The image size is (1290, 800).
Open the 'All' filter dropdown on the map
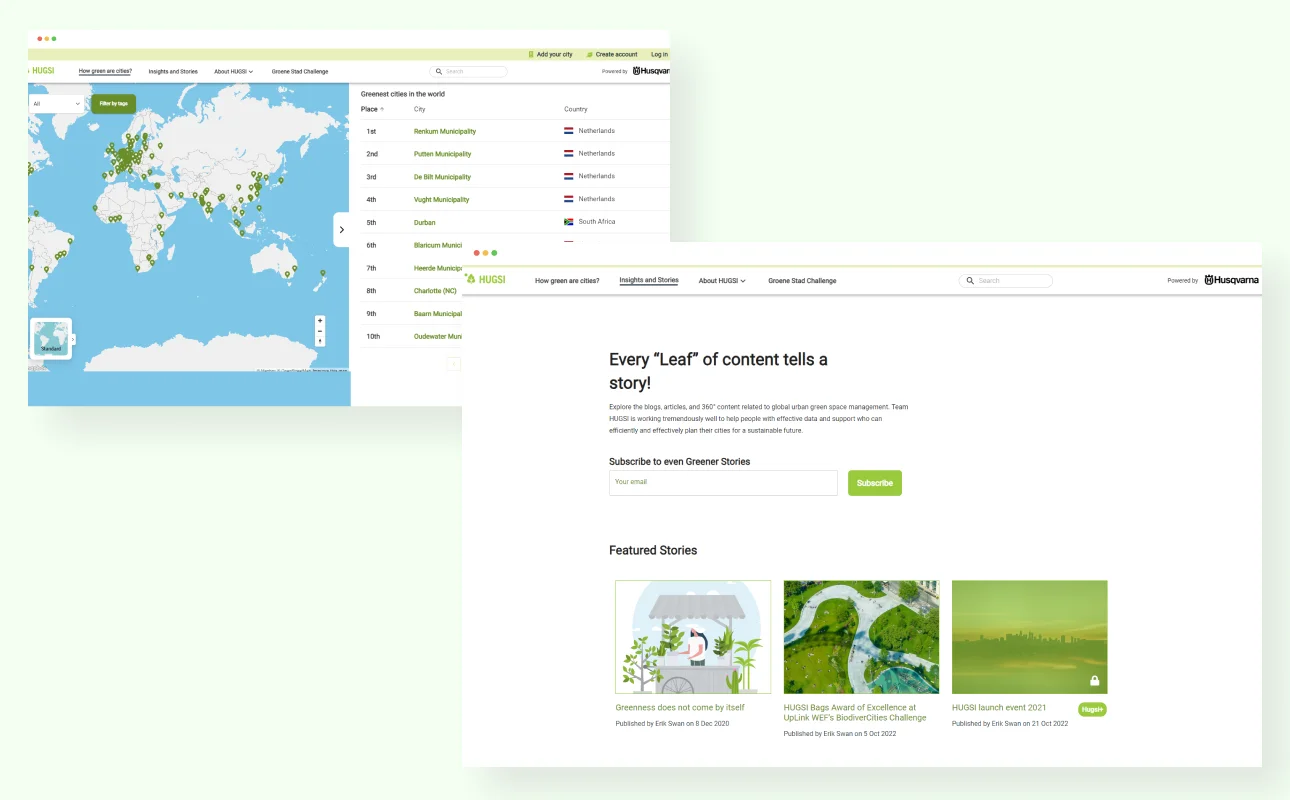[57, 103]
